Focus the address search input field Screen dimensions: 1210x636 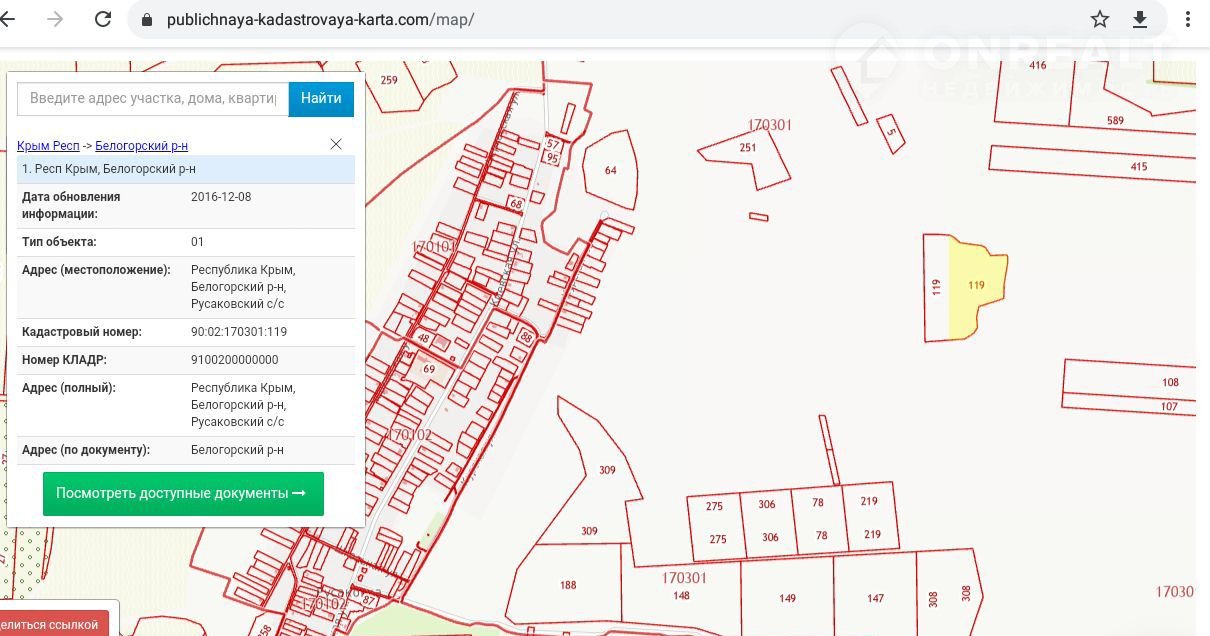point(152,98)
